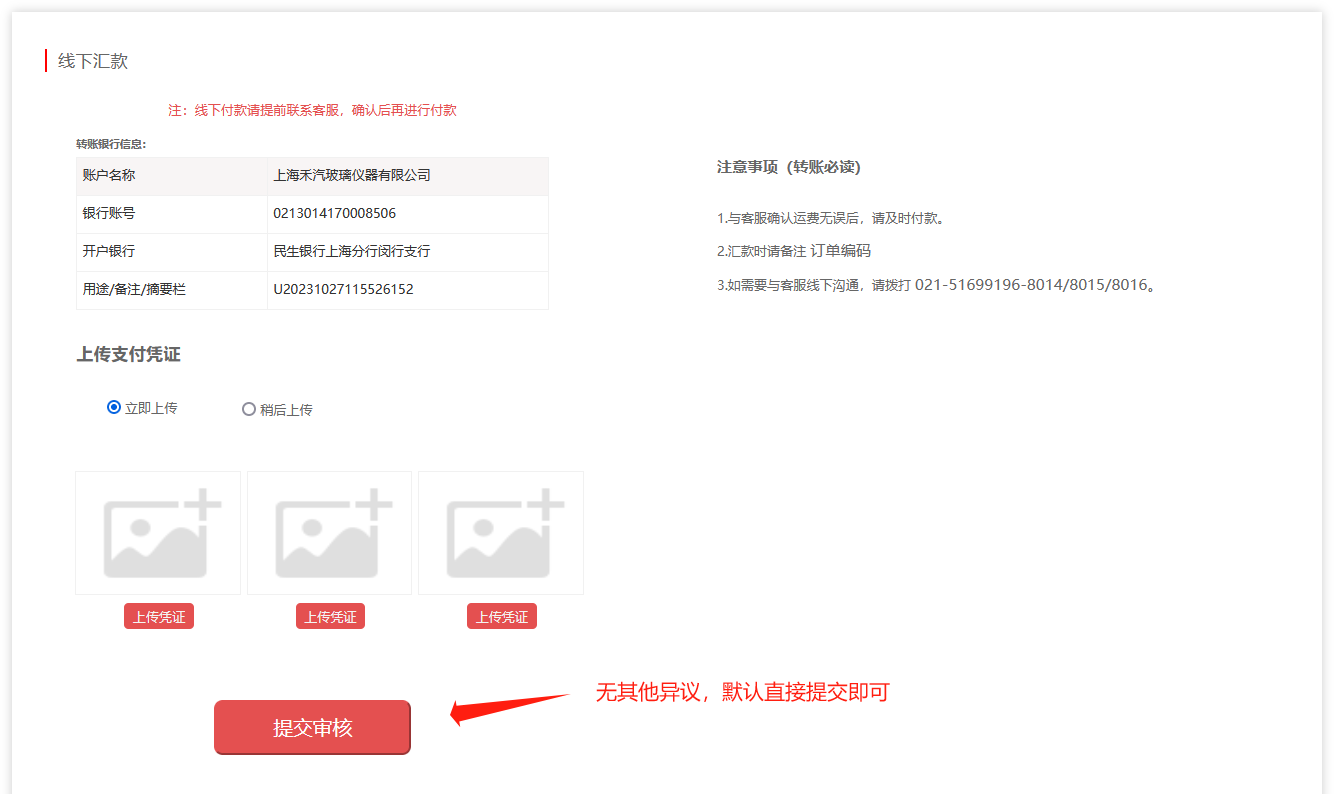This screenshot has width=1340, height=794.
Task: Click the bank branch 民生银行上海分行闵行支行
Action: tap(351, 251)
